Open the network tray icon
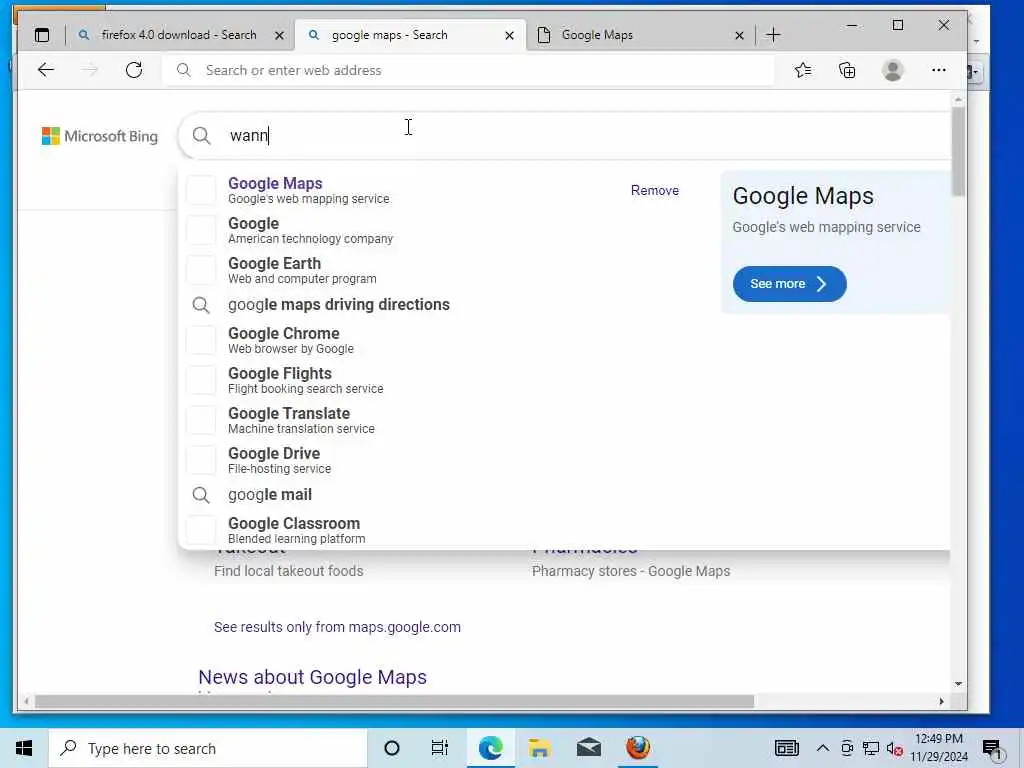The width and height of the screenshot is (1024, 768). pyautogui.click(x=871, y=748)
